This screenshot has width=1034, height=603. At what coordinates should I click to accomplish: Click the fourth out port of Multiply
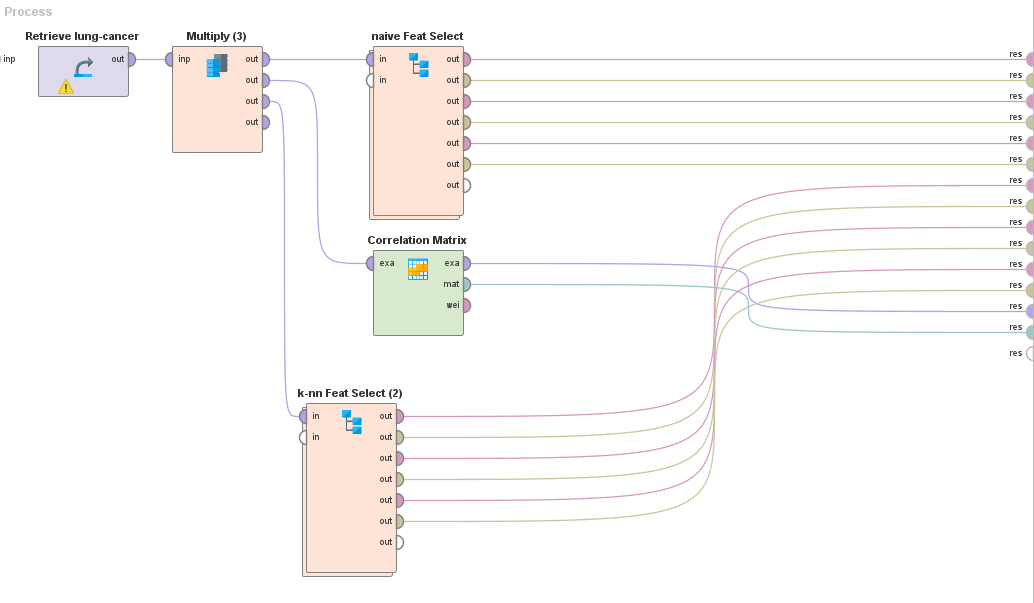click(x=265, y=122)
